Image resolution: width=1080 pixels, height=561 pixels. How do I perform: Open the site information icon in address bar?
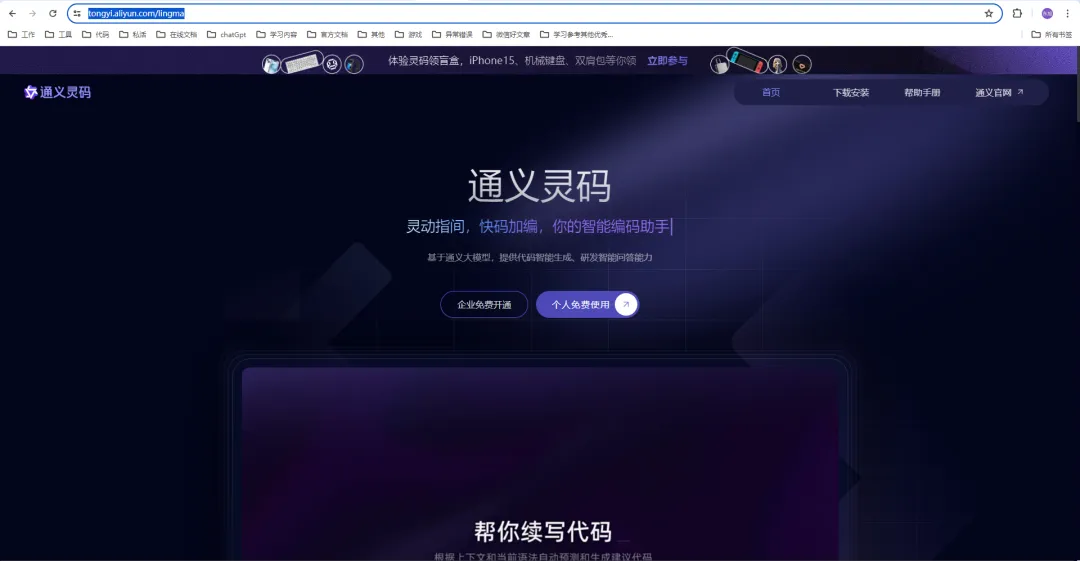click(77, 13)
